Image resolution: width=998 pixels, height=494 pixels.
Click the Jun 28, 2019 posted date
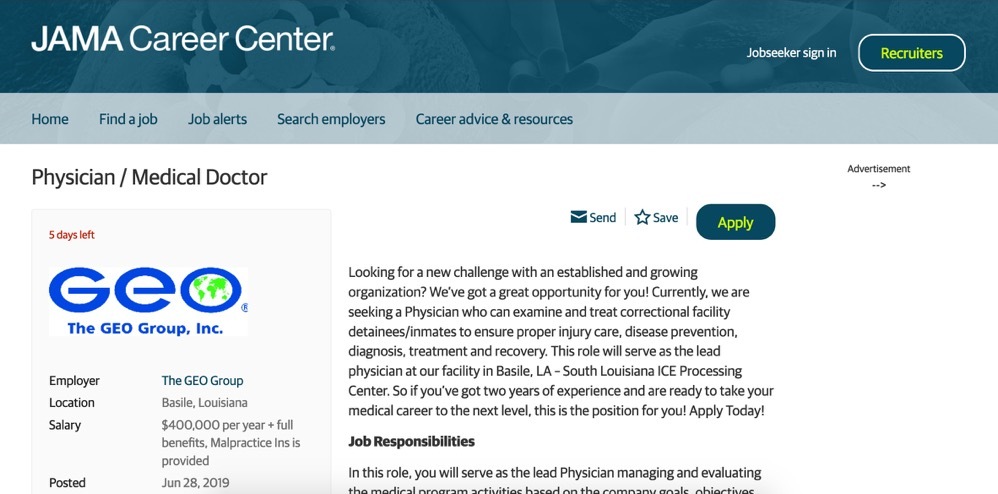195,483
